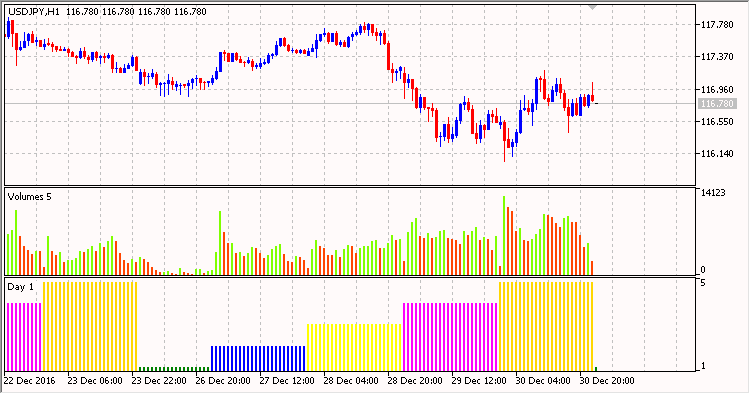Screen dimensions: 750x394
Task: Click the 28 Dec 04:00 time label
Action: tap(351, 381)
